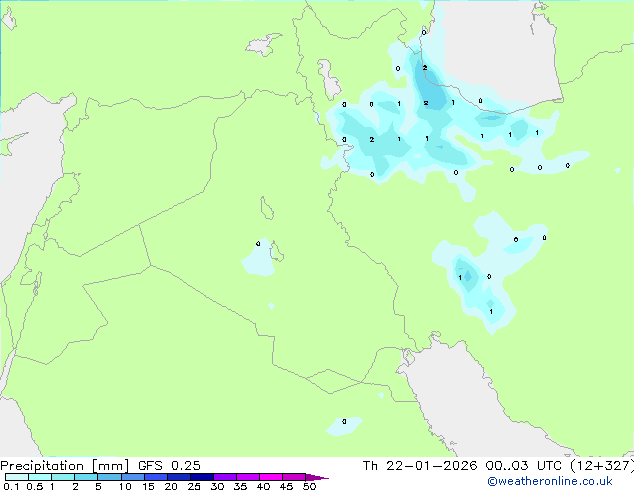634x490 pixels.
Task: Click the 35–40 mm legend color swatch
Action: (x=248, y=477)
